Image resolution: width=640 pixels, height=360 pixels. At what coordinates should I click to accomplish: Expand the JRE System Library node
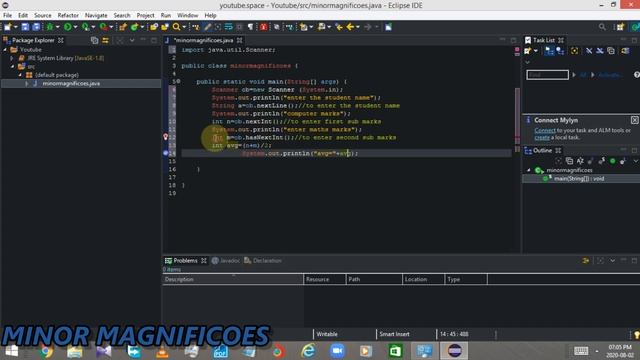tap(12, 58)
